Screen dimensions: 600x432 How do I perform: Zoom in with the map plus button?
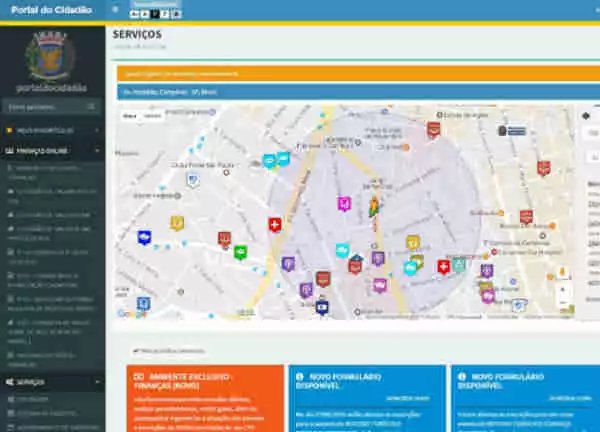click(x=562, y=290)
